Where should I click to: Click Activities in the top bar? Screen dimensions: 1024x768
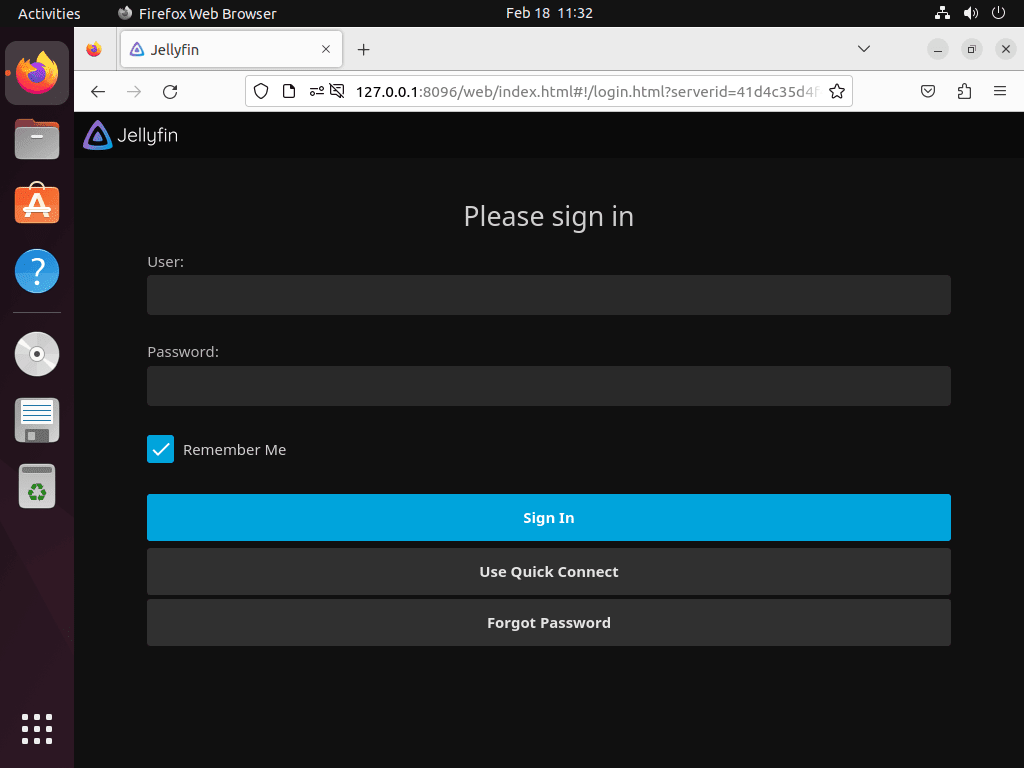48,13
